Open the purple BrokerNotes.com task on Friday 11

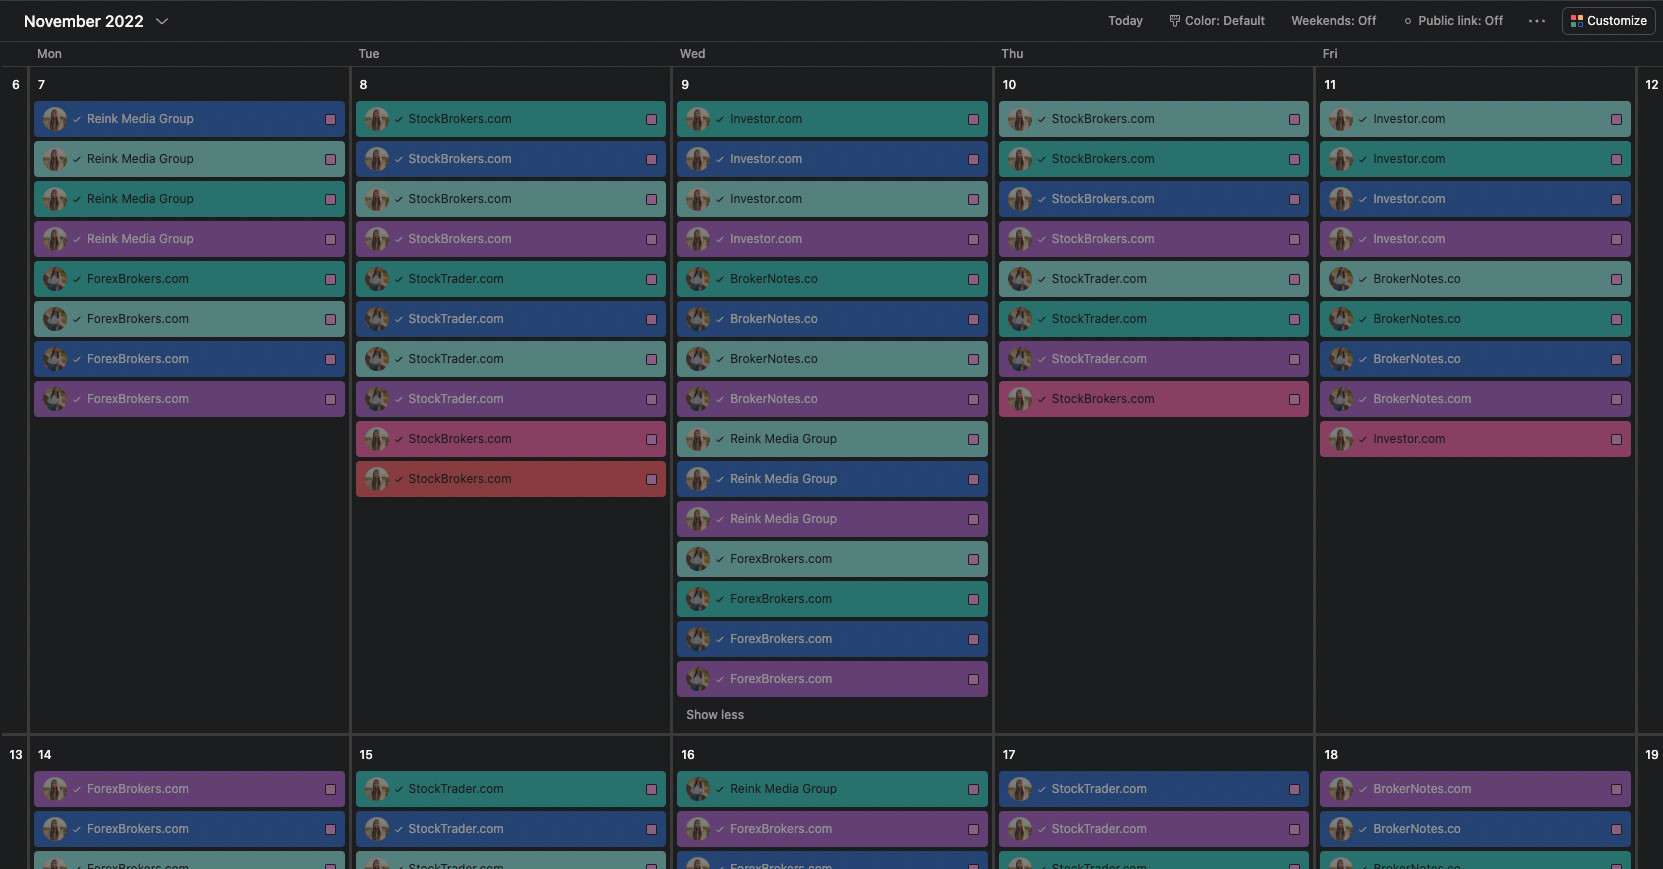pos(1475,399)
